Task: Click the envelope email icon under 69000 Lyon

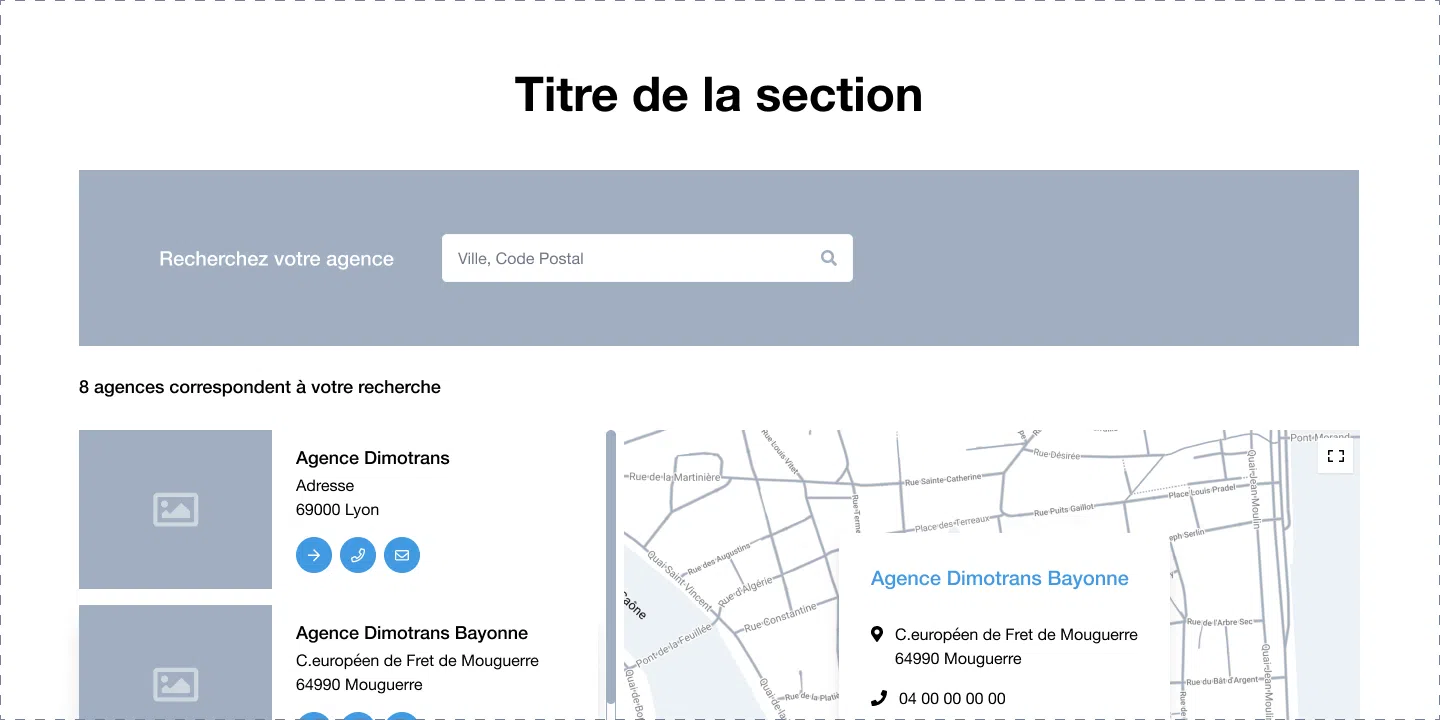Action: pos(402,555)
